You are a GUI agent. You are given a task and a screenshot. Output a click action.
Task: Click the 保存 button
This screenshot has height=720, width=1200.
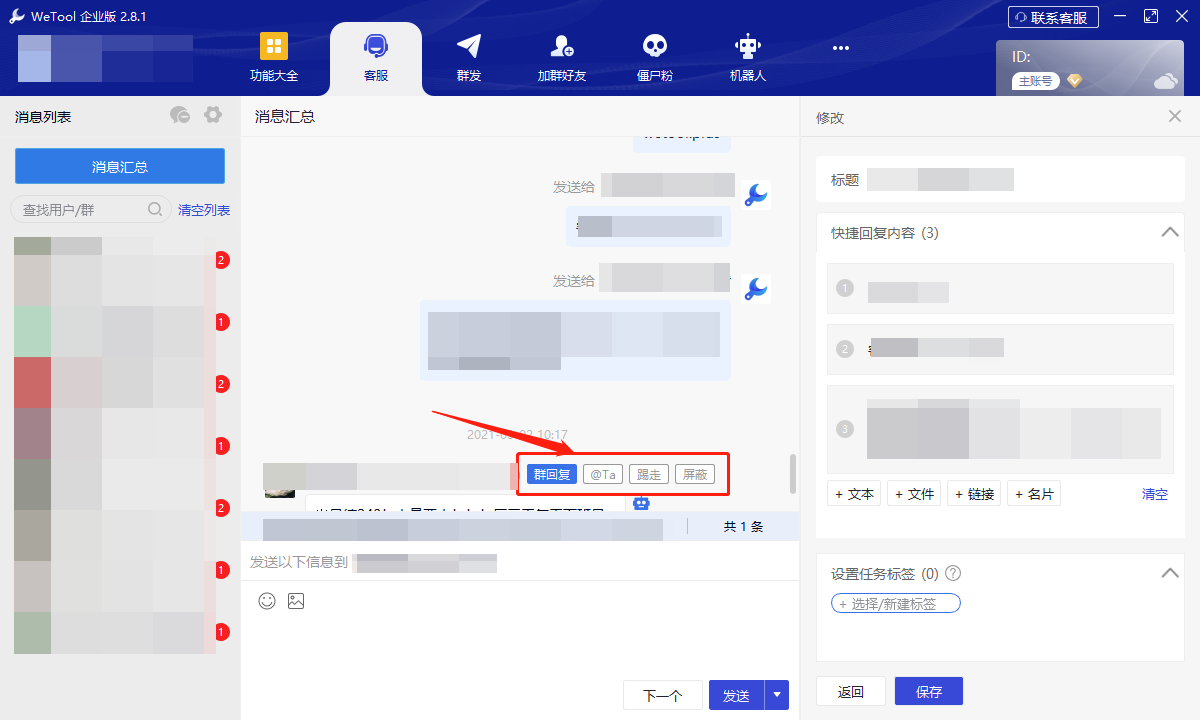(929, 691)
